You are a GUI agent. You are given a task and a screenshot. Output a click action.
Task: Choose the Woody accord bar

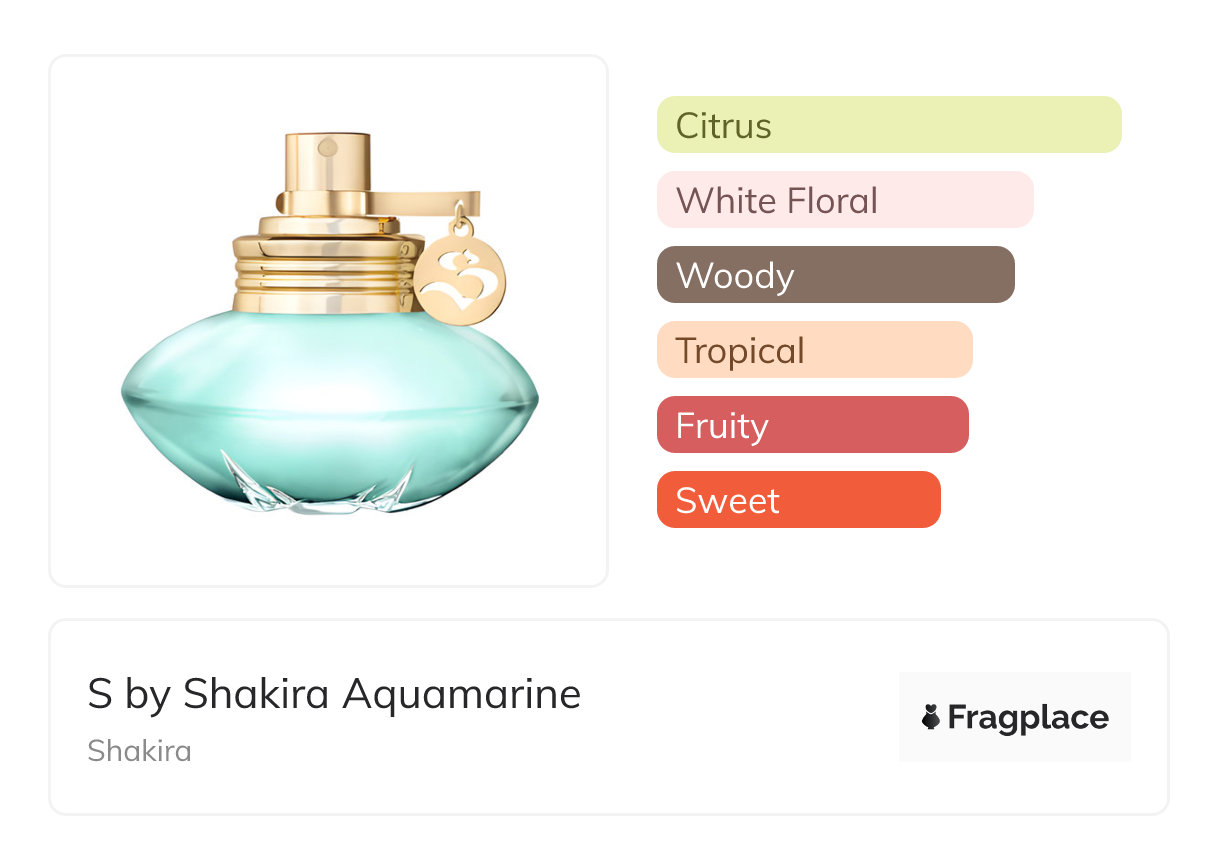835,275
